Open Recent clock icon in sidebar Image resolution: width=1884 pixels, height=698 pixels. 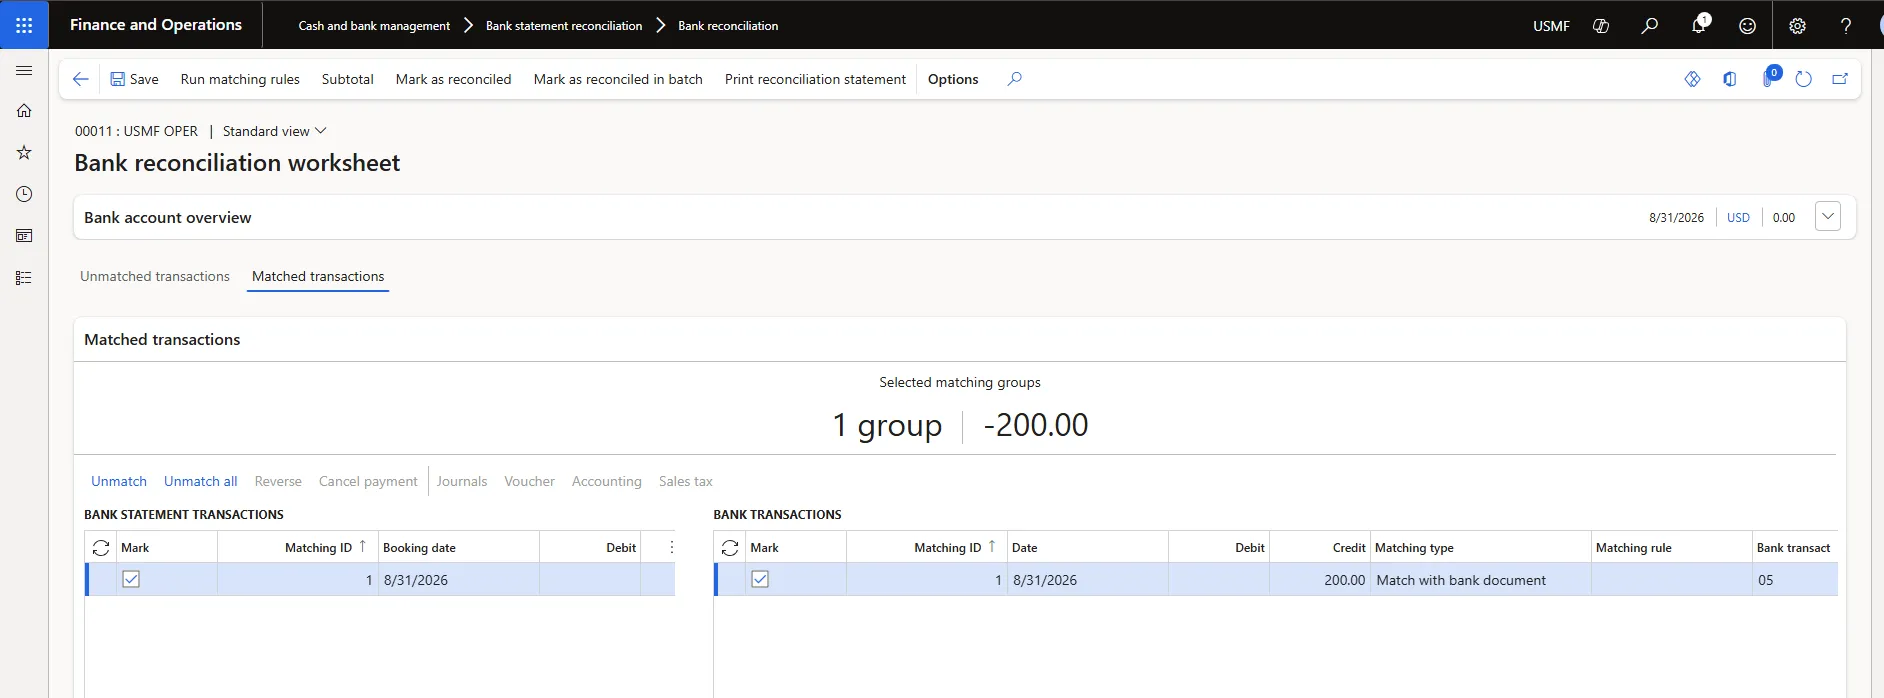coord(24,194)
